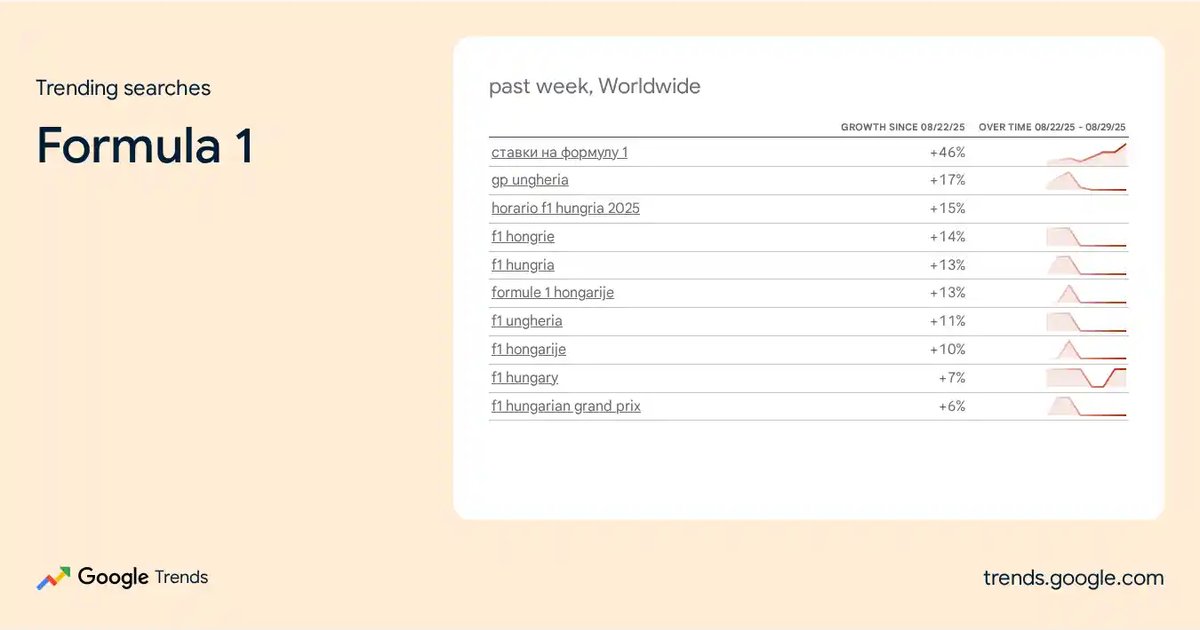Viewport: 1200px width, 630px height.
Task: Click the 'past week, Worldwide' heading
Action: 595,87
